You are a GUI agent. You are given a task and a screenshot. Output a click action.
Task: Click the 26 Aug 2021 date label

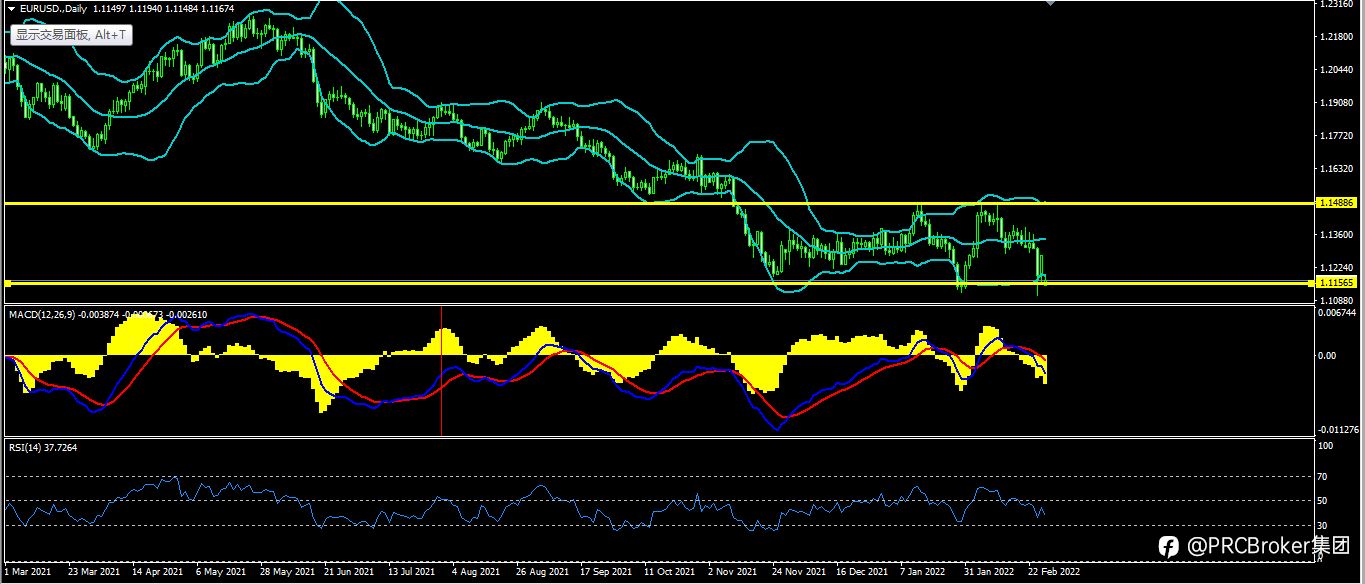coord(541,572)
